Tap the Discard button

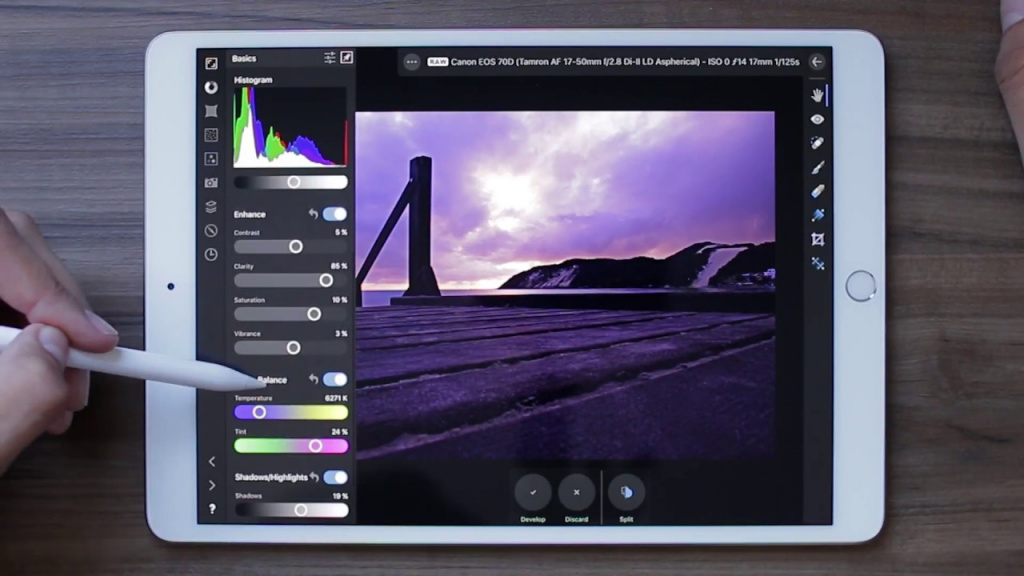tap(576, 492)
